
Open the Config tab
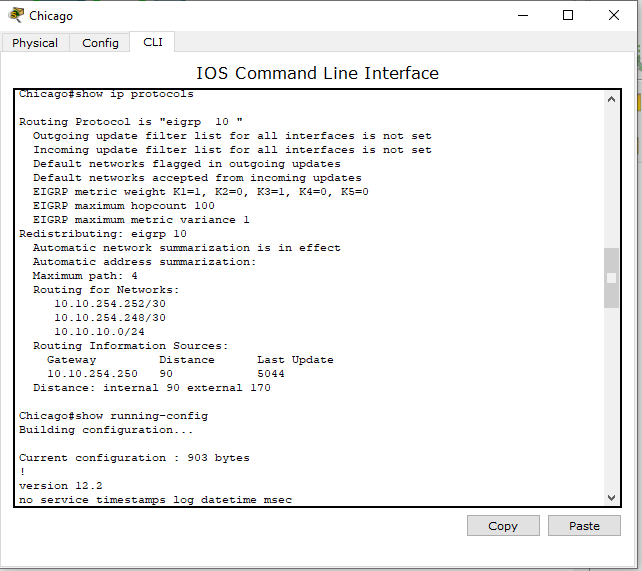100,43
